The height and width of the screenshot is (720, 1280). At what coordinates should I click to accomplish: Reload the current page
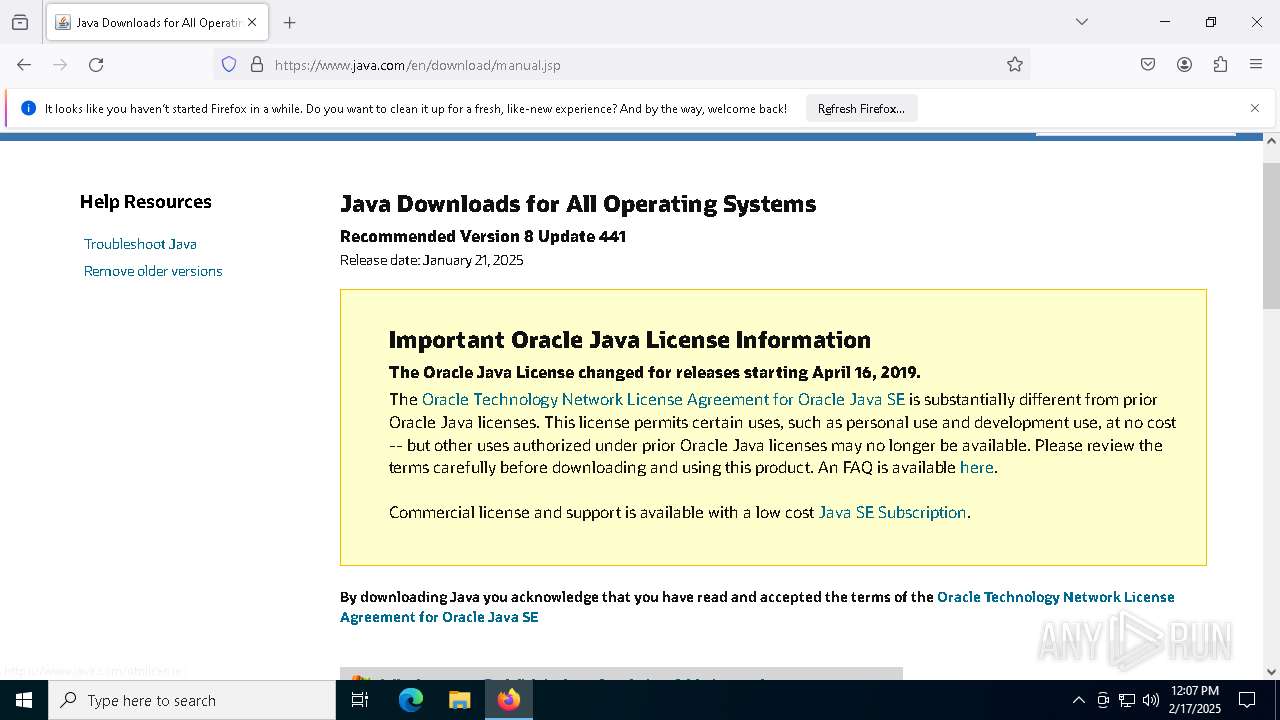point(96,65)
